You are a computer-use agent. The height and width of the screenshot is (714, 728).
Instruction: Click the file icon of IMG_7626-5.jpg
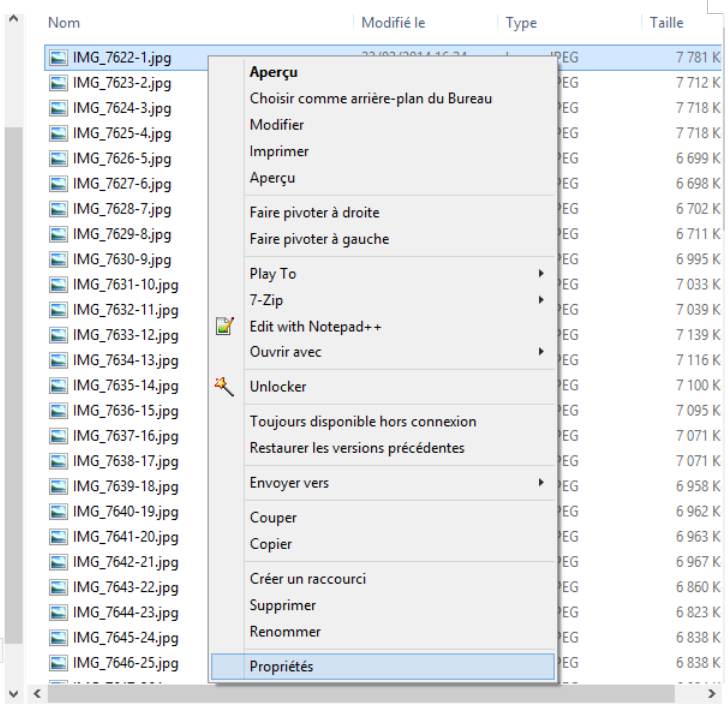point(59,159)
